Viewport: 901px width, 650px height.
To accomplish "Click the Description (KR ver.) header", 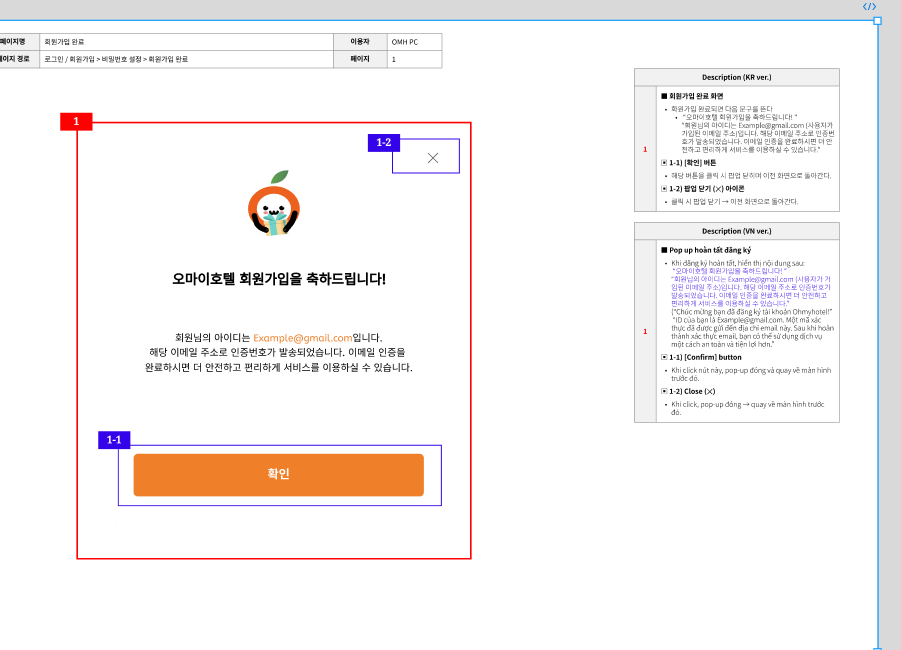I will point(737,78).
